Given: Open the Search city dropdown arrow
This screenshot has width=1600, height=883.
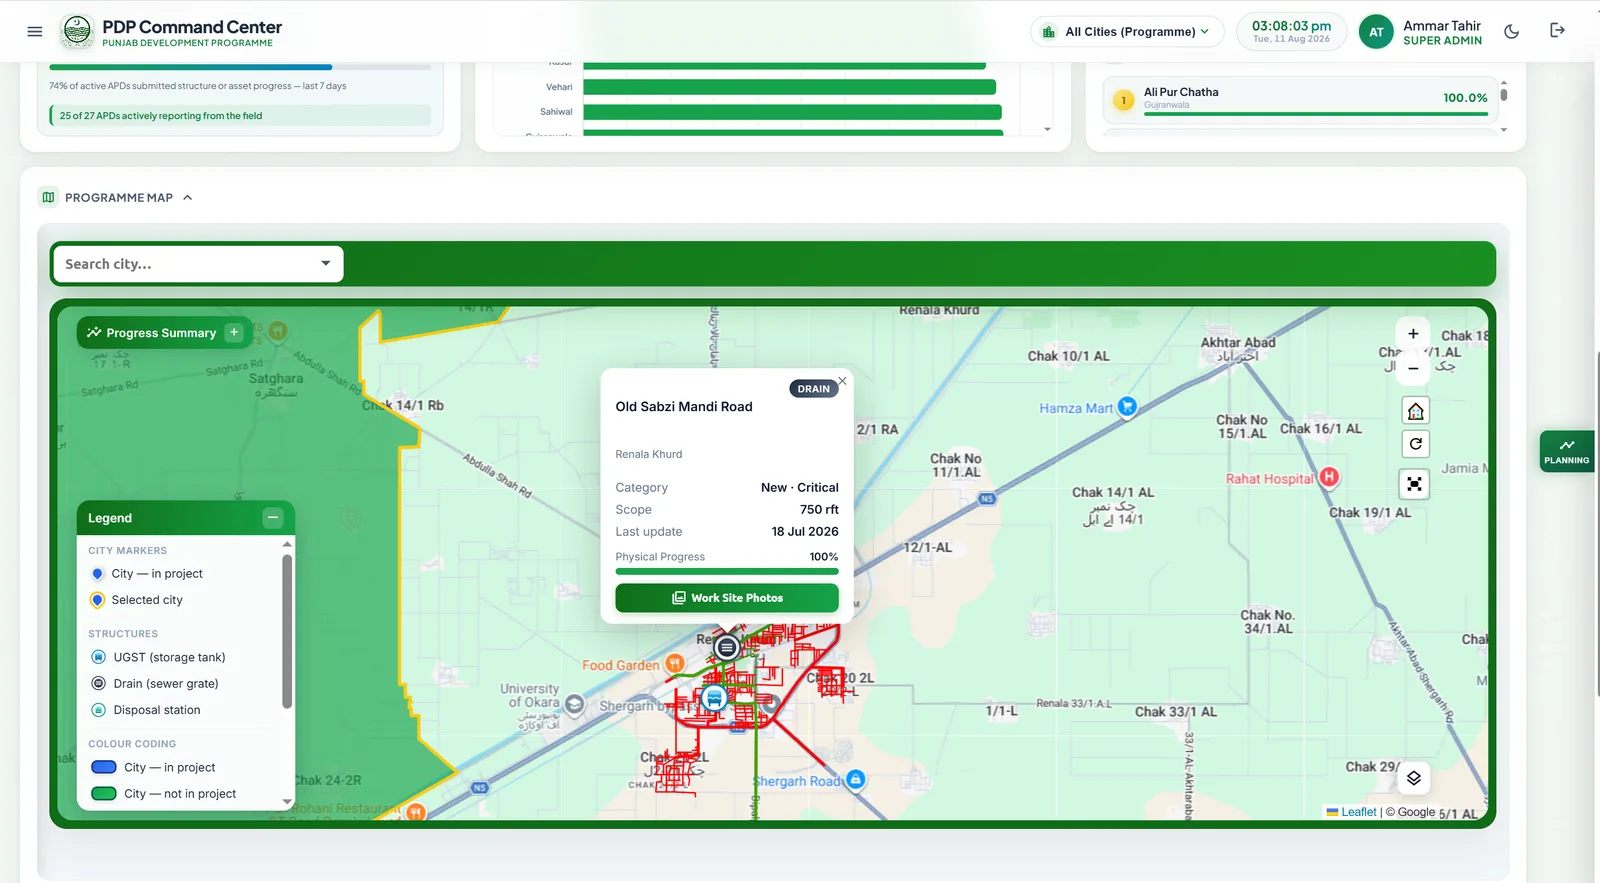Looking at the screenshot, I should [326, 264].
